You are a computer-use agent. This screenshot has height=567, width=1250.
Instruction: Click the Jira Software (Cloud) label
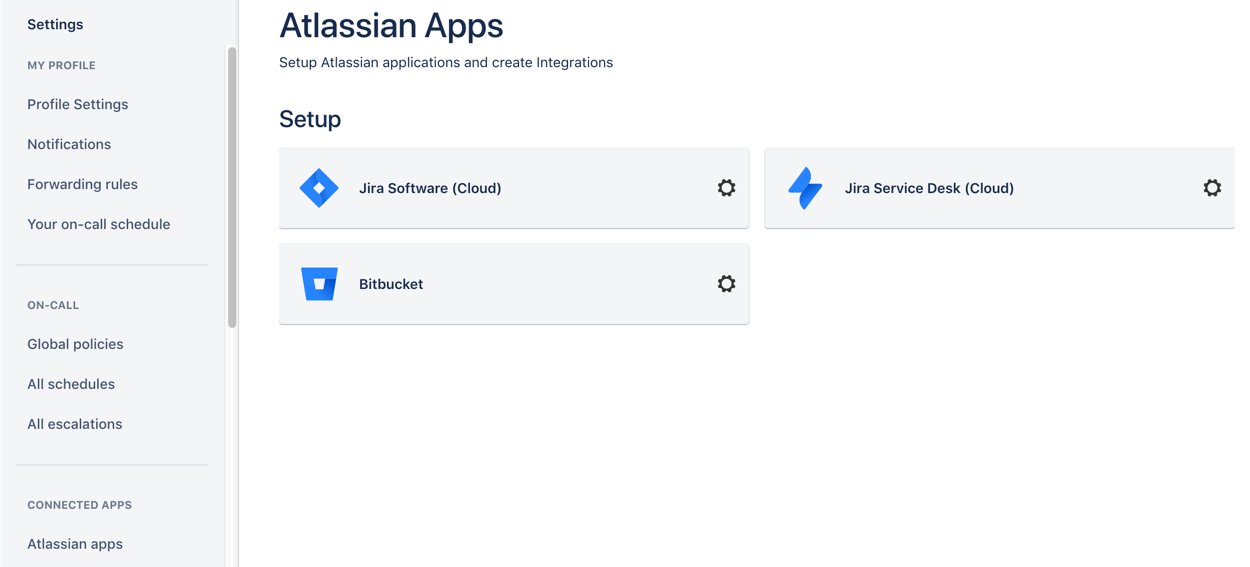[430, 188]
